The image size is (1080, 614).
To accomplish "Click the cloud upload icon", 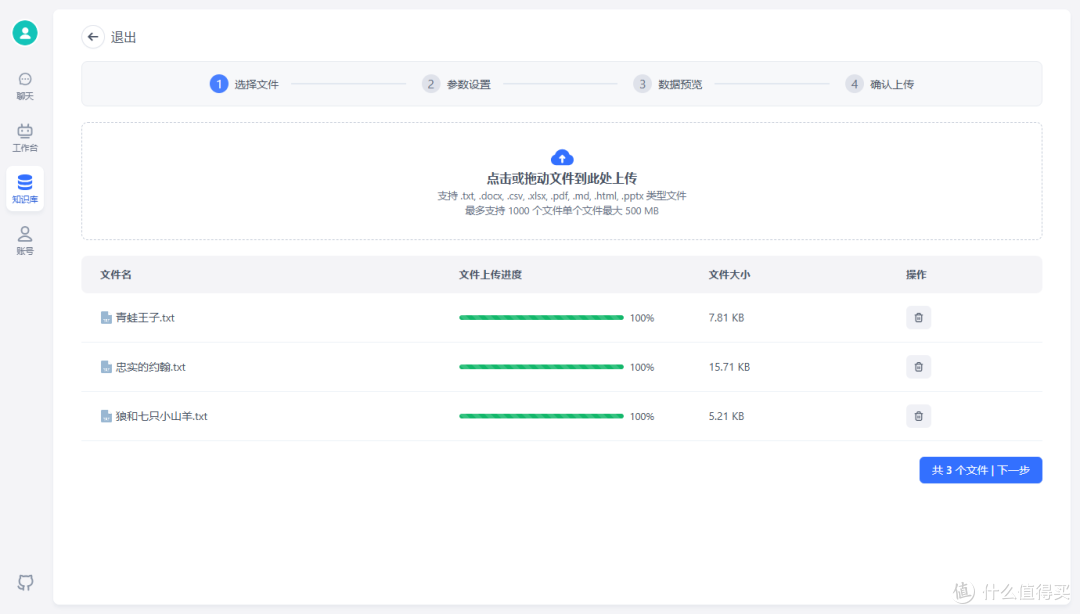I will (x=562, y=157).
